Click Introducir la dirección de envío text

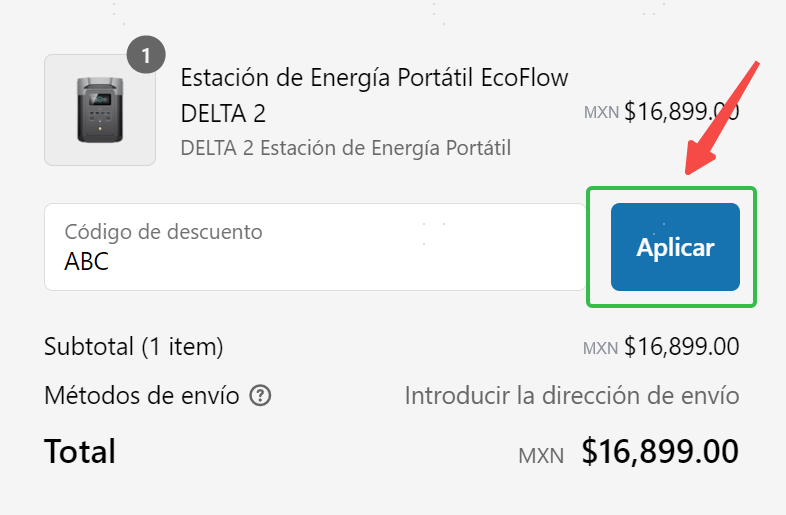click(x=571, y=396)
